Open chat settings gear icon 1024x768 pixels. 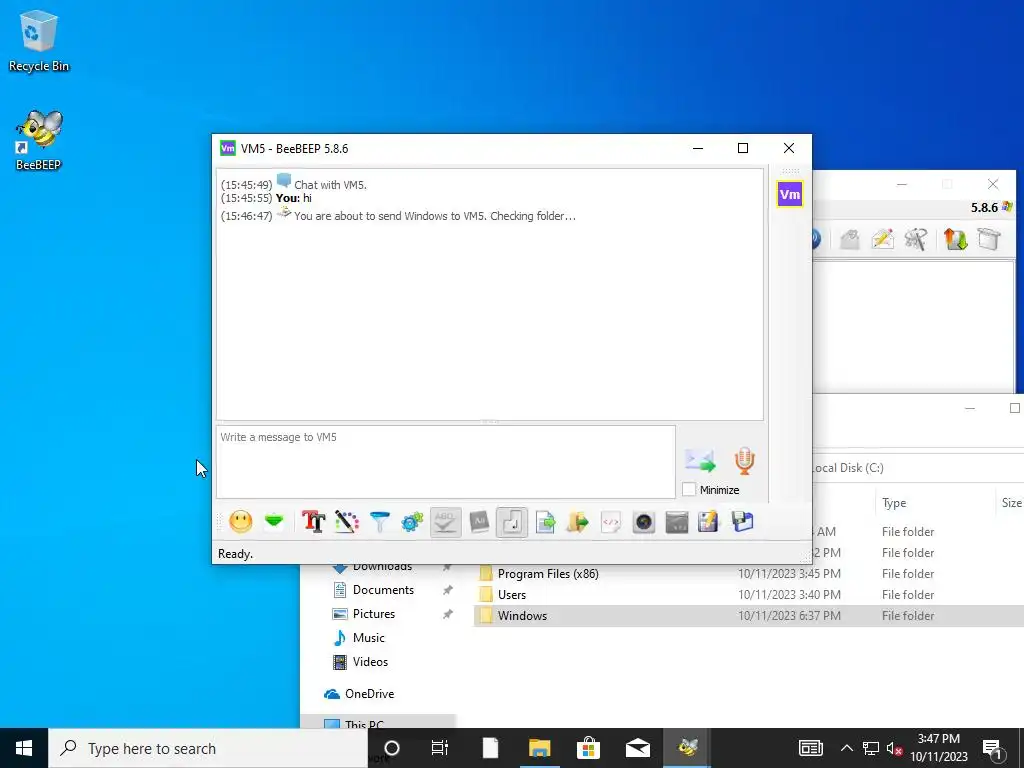tap(412, 522)
